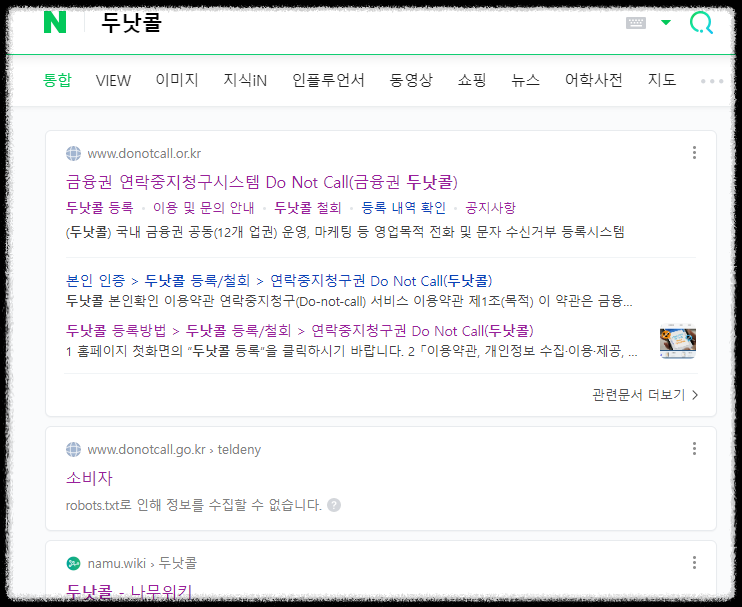Open the 두낫콜 등록 sublink
Image resolution: width=742 pixels, height=607 pixels.
(x=99, y=208)
